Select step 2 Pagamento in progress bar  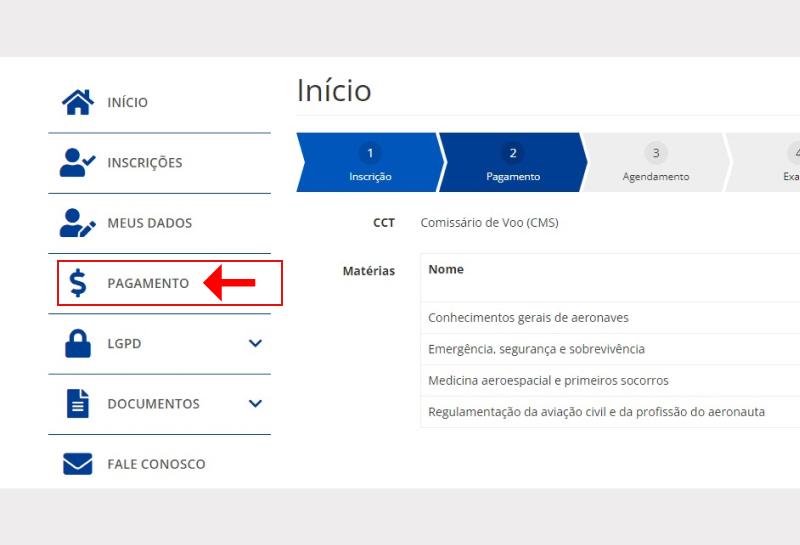coord(512,163)
